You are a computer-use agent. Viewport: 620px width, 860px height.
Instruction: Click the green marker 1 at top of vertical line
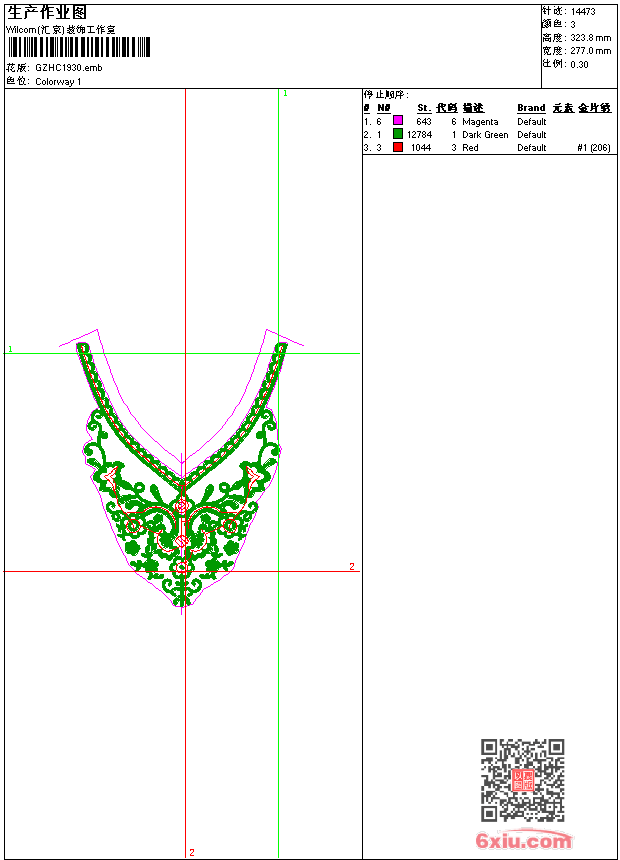[x=285, y=93]
